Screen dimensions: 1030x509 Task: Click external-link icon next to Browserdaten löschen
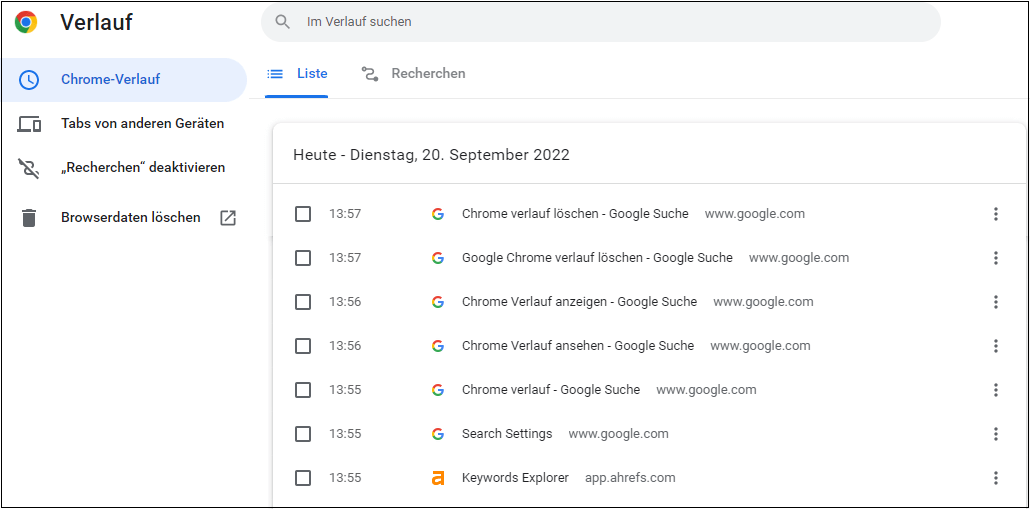227,218
